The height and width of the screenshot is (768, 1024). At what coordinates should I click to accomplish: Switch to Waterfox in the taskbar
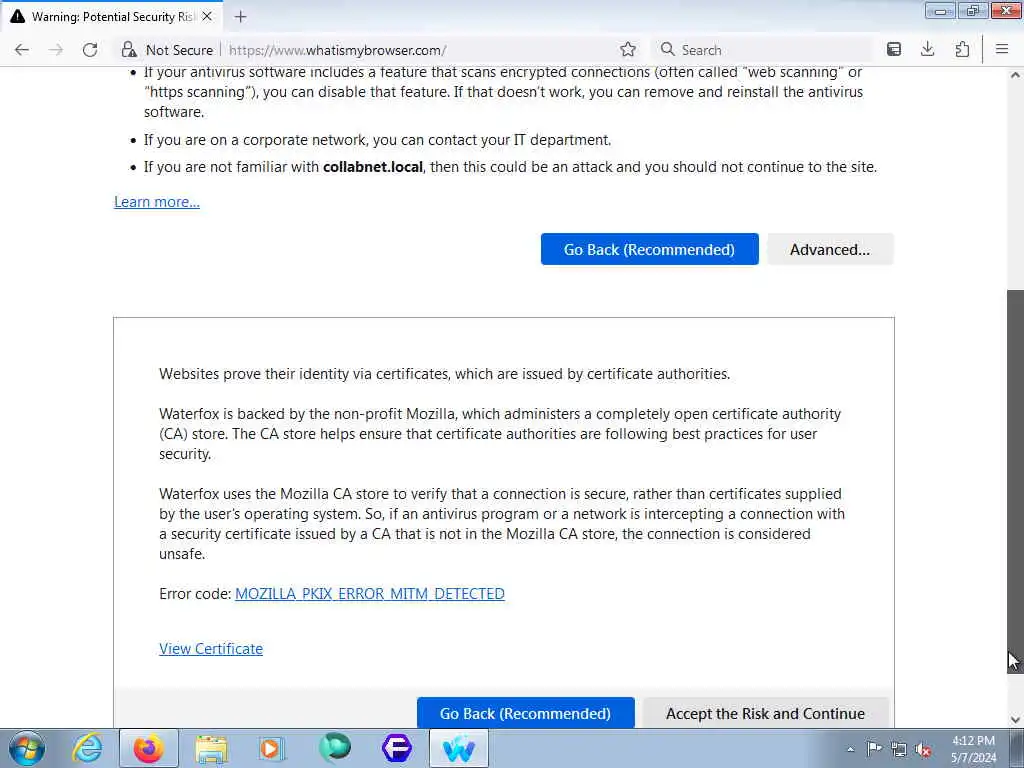(458, 748)
